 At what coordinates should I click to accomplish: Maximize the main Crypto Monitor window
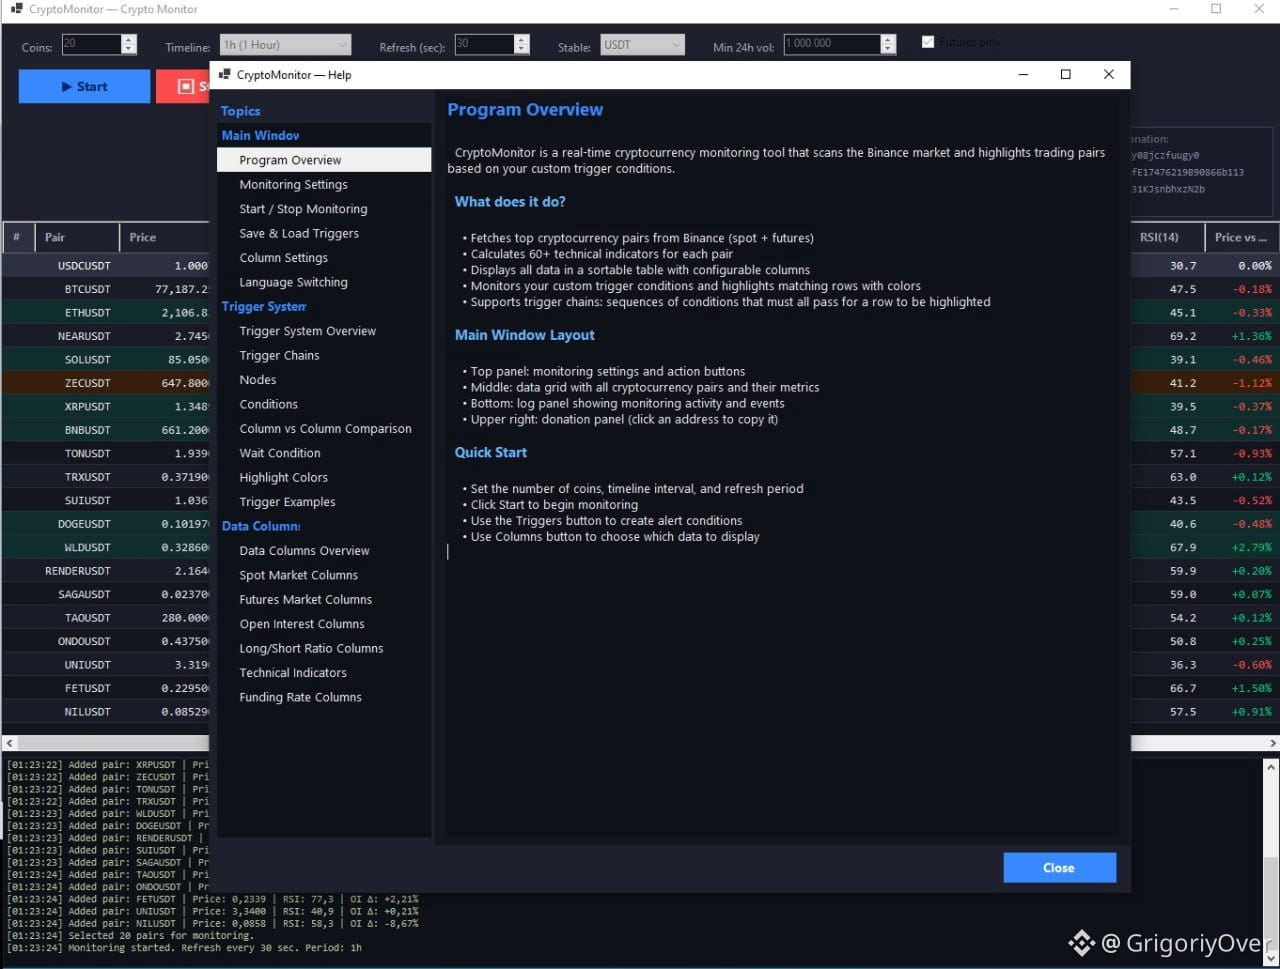click(1216, 9)
